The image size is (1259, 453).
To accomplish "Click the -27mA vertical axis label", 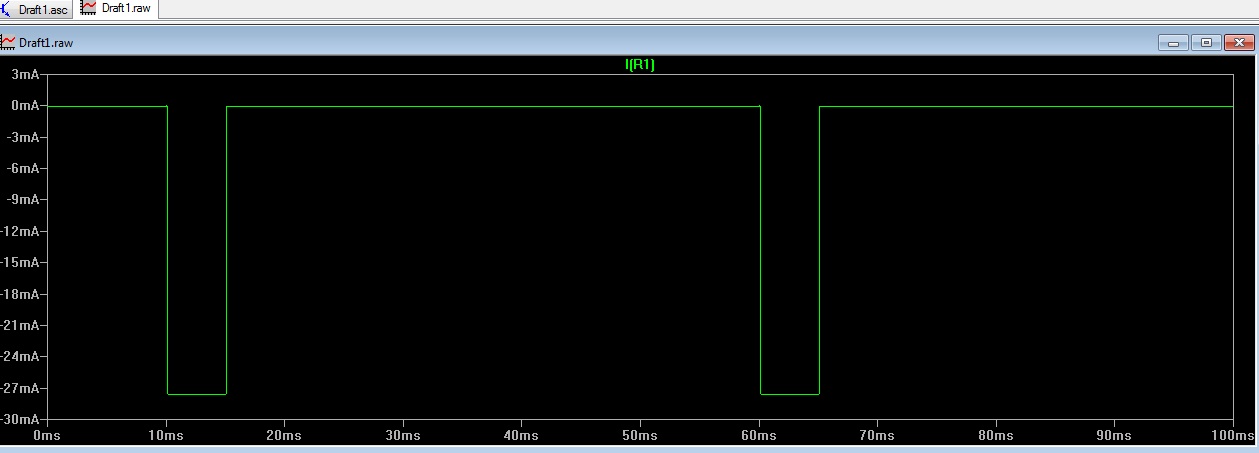I will pyautogui.click(x=20, y=388).
